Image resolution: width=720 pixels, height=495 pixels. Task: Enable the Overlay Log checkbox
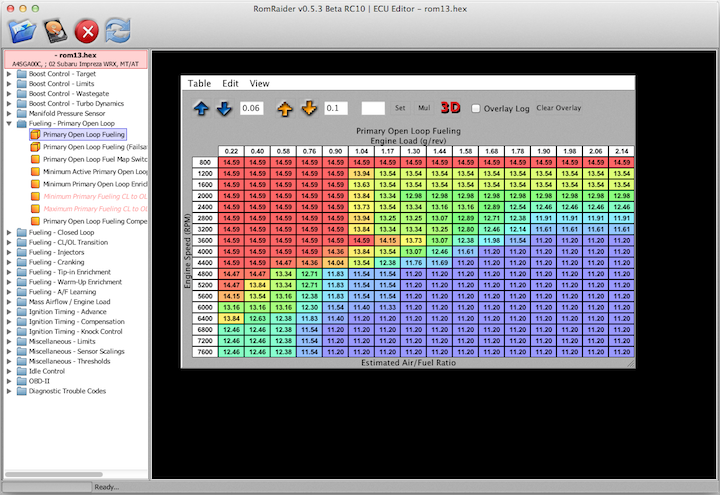(x=476, y=108)
